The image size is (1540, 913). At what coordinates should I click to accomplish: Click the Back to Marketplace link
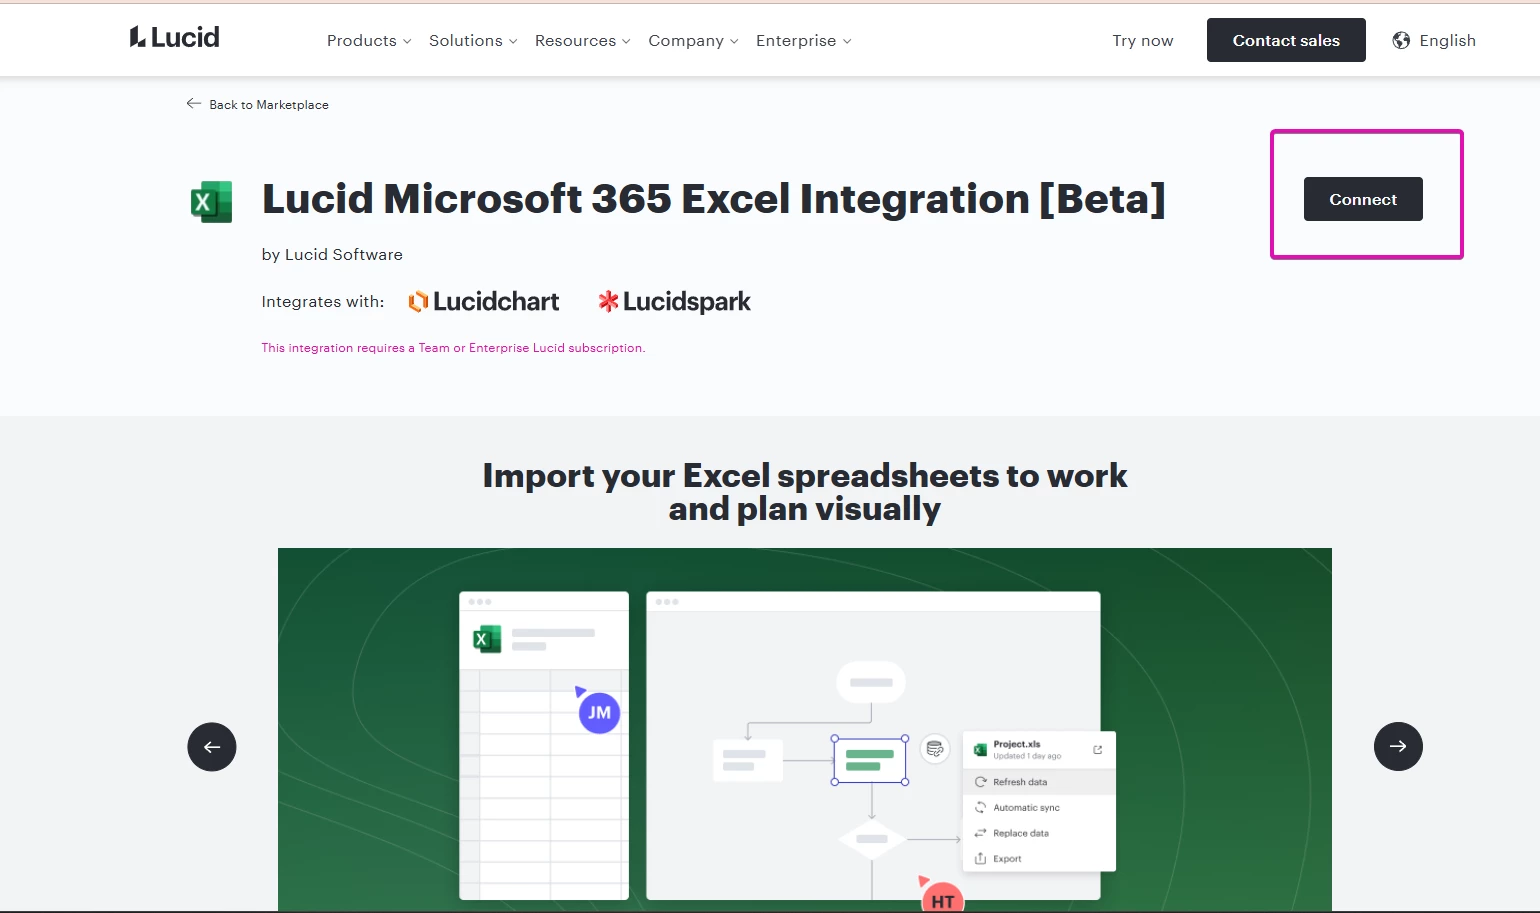pyautogui.click(x=269, y=105)
